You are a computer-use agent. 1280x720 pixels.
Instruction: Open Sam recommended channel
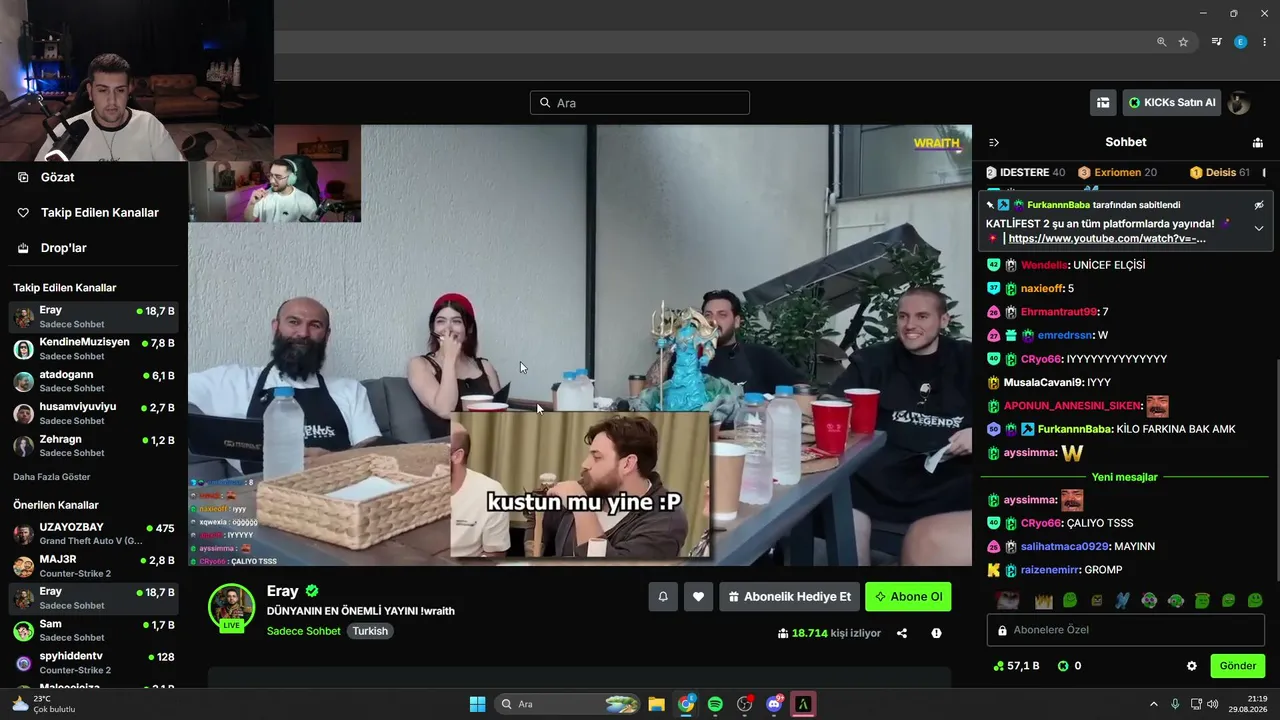pos(94,631)
